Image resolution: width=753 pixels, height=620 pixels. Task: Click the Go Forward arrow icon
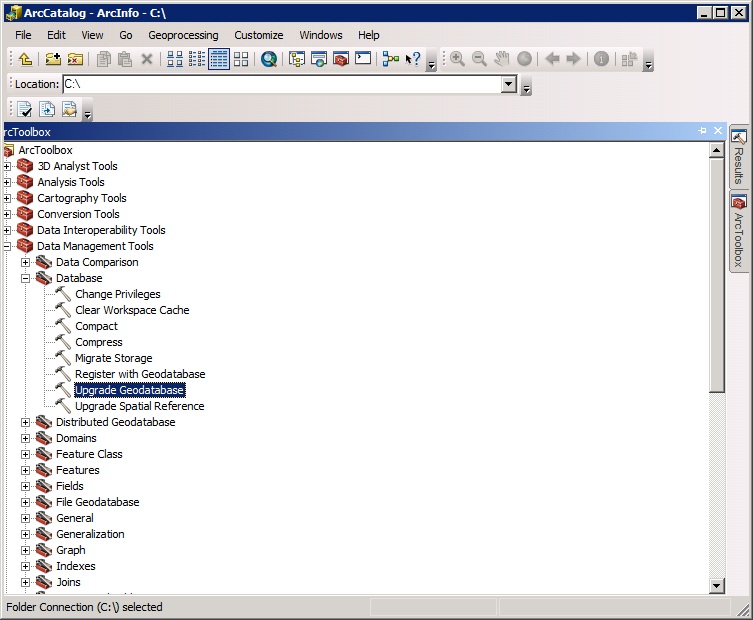click(573, 59)
